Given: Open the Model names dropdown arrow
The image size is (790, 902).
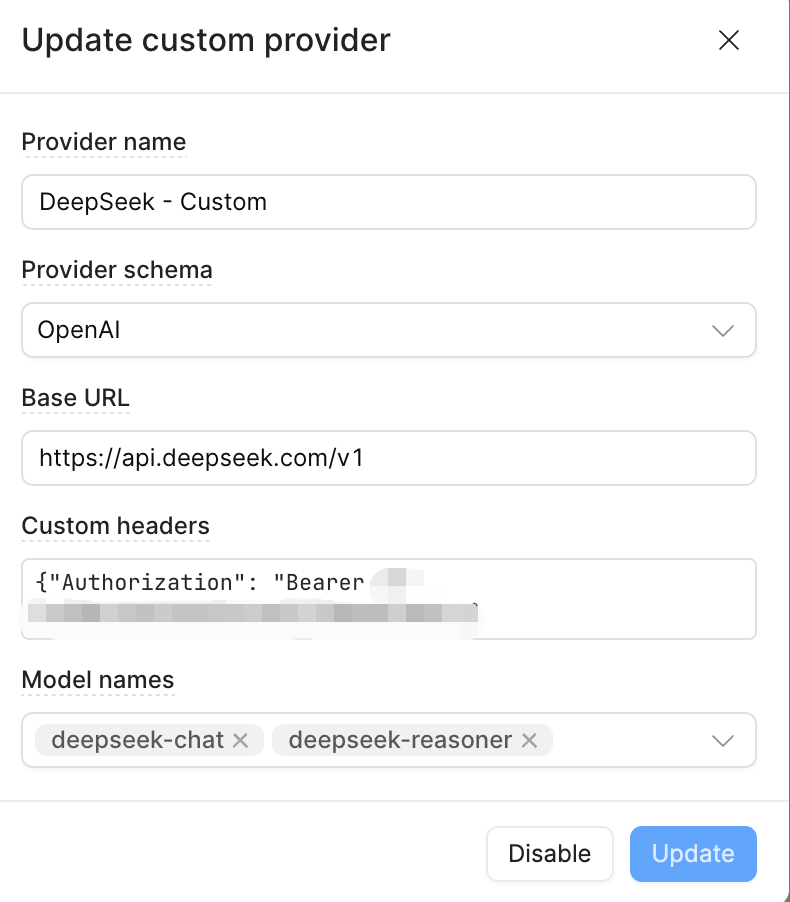Looking at the screenshot, I should [722, 740].
